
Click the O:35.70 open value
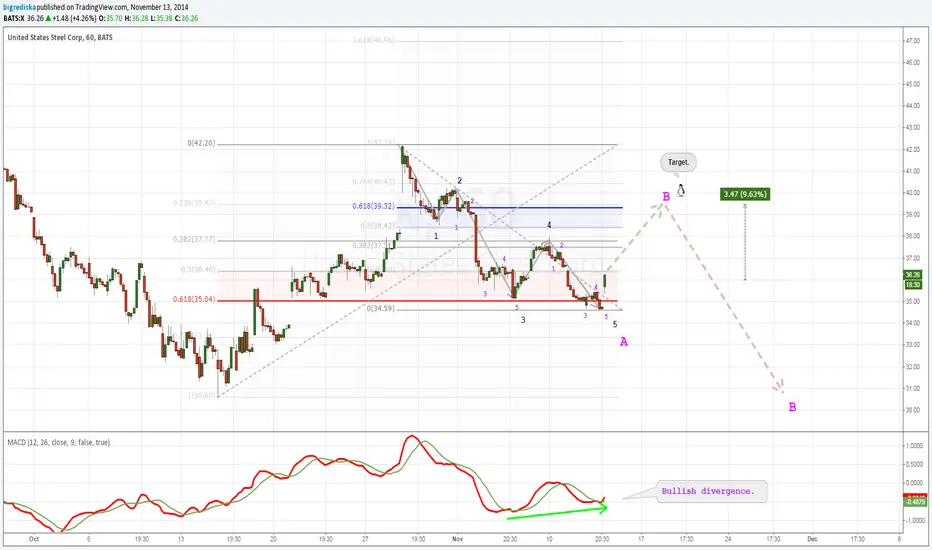pyautogui.click(x=111, y=18)
